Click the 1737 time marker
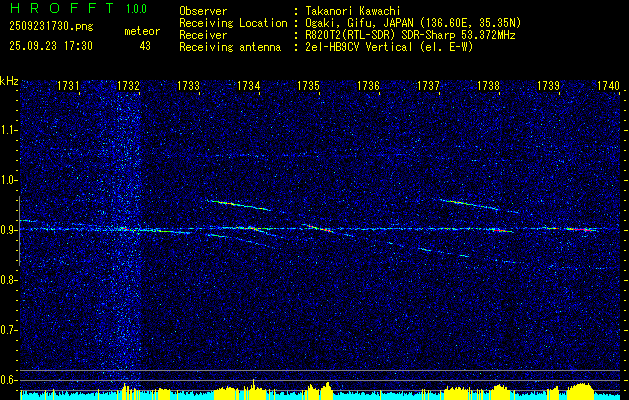This screenshot has height=400, width=629. click(x=428, y=85)
